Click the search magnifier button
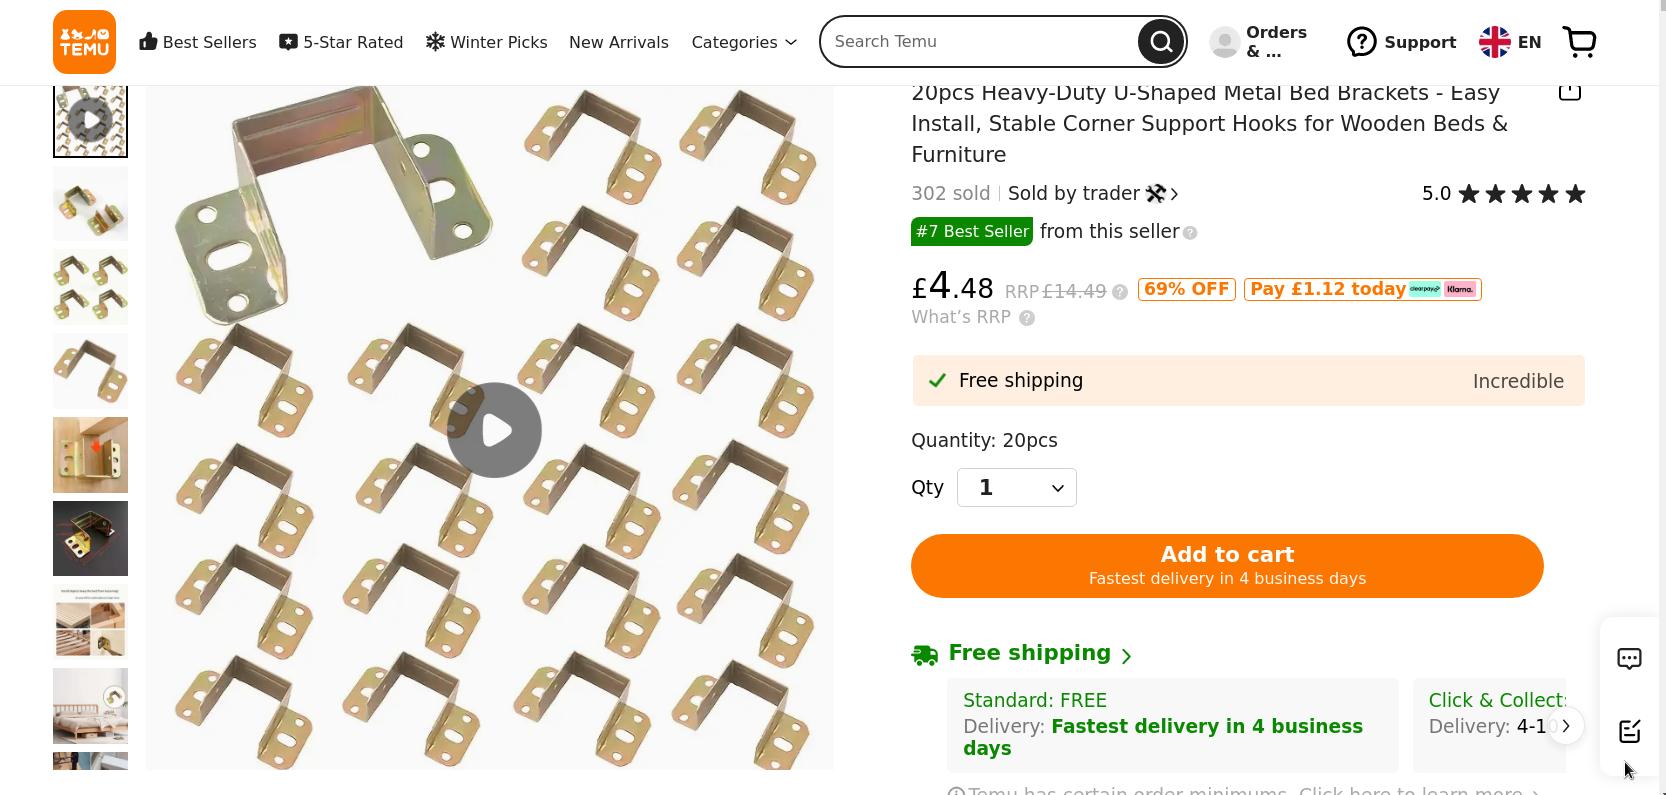 (x=1160, y=42)
